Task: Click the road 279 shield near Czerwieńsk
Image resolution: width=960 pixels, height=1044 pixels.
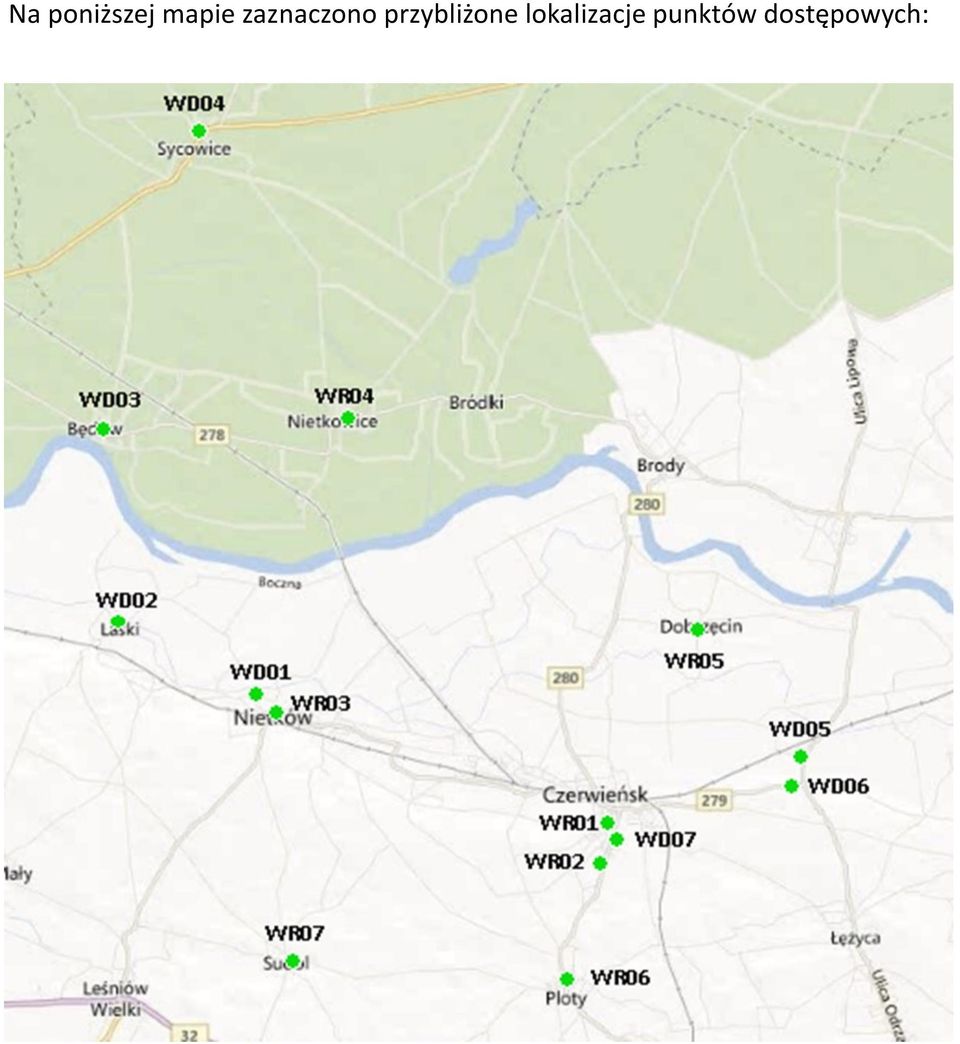Action: tap(714, 800)
